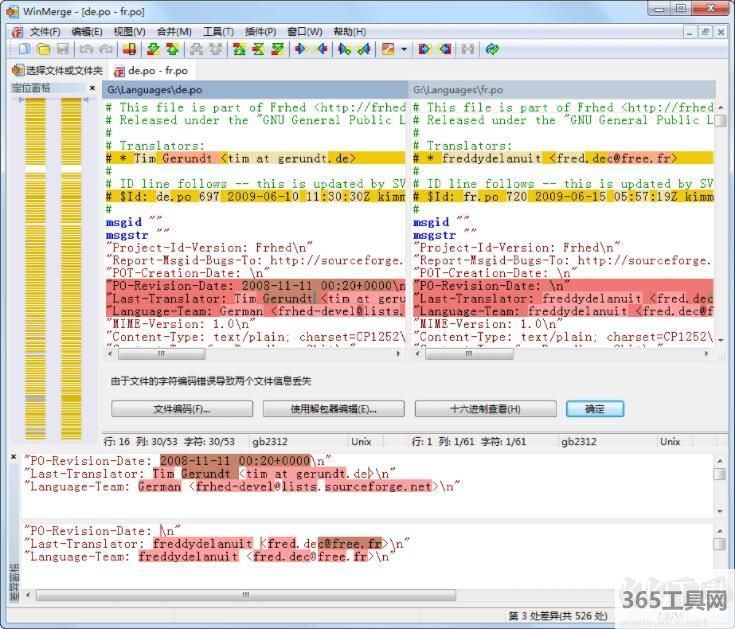Click the left pane horizontal scrollbar
This screenshot has height=629, width=735.
pyautogui.click(x=250, y=353)
